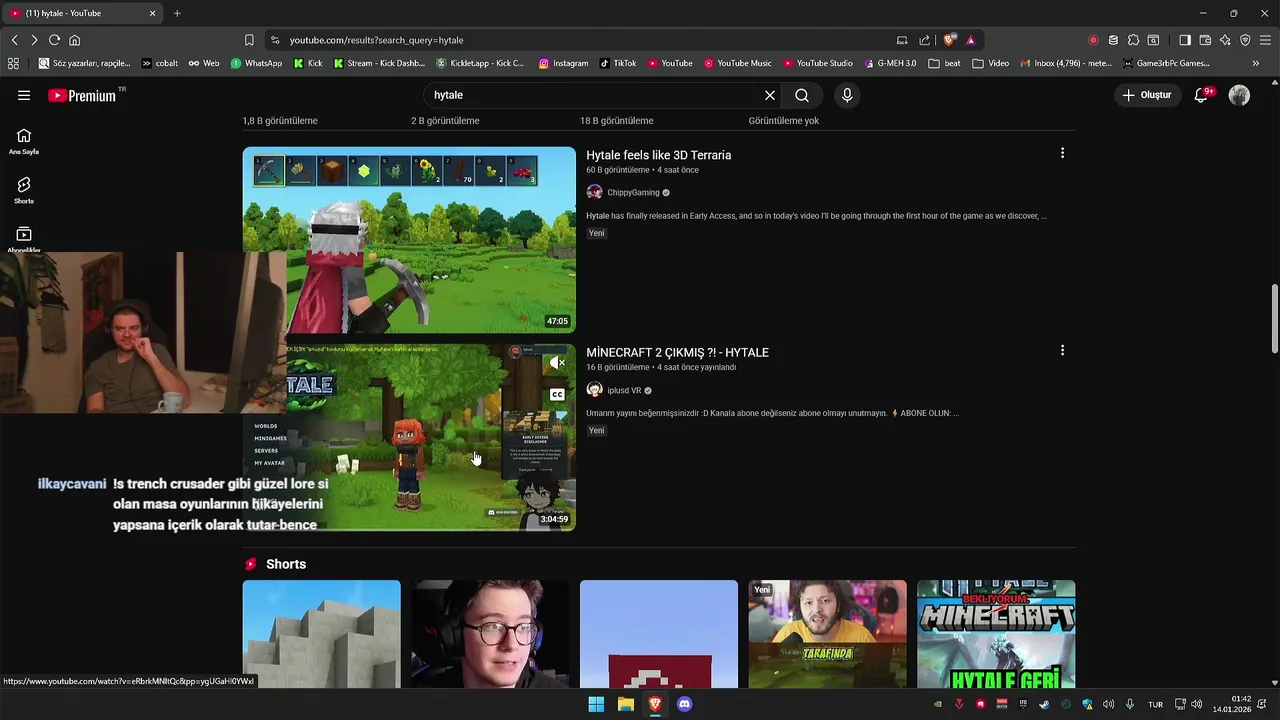Open the Instagram bookmark

pos(563,63)
